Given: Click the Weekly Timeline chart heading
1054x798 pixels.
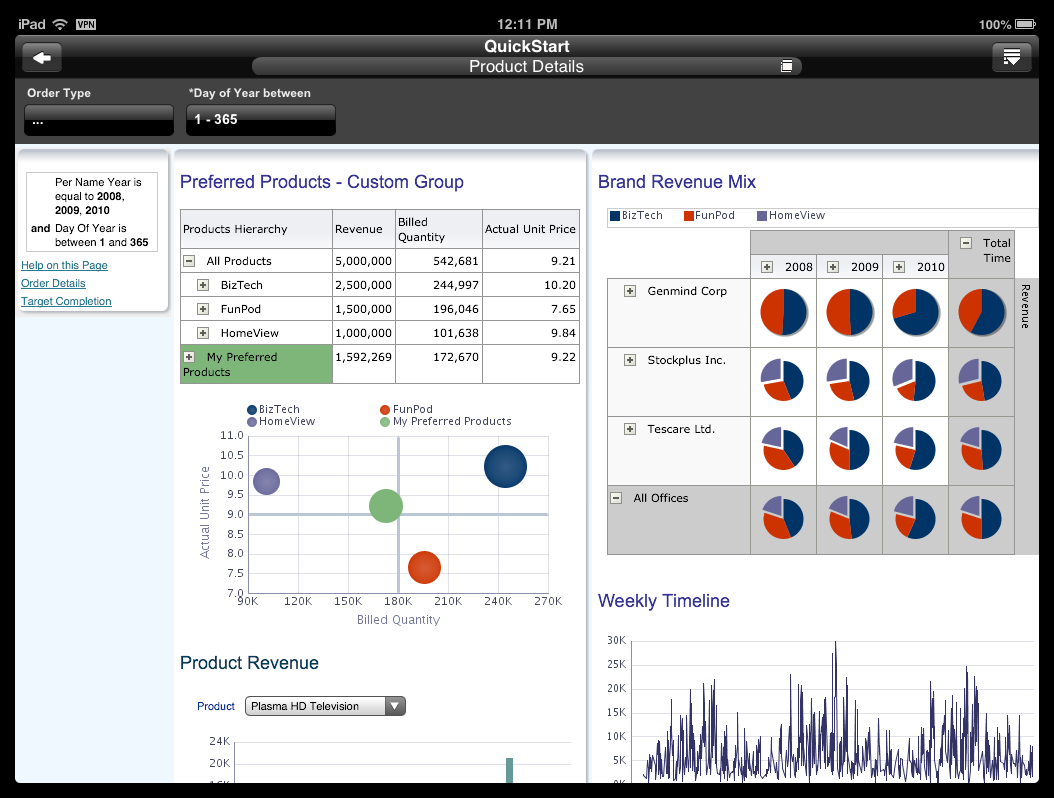Looking at the screenshot, I should point(663,601).
